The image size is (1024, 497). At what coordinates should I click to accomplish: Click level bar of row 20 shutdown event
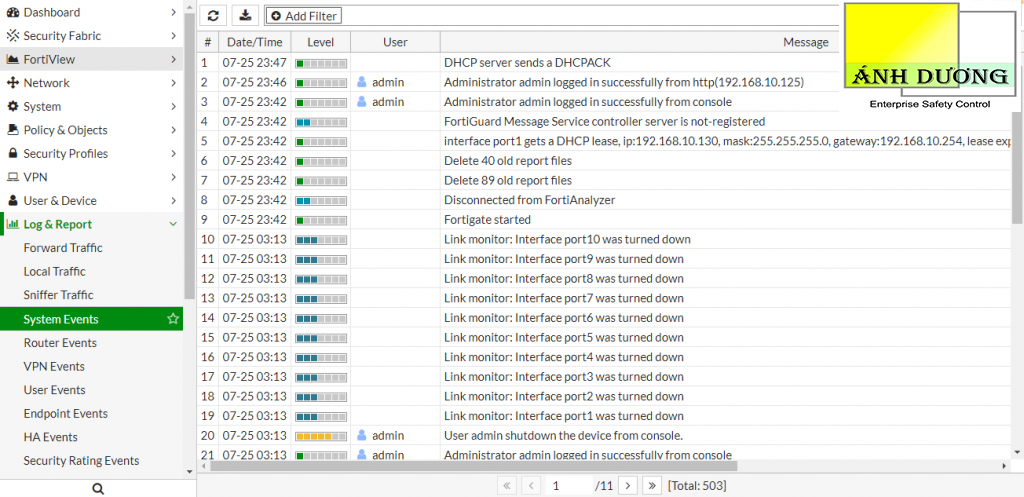(321, 435)
